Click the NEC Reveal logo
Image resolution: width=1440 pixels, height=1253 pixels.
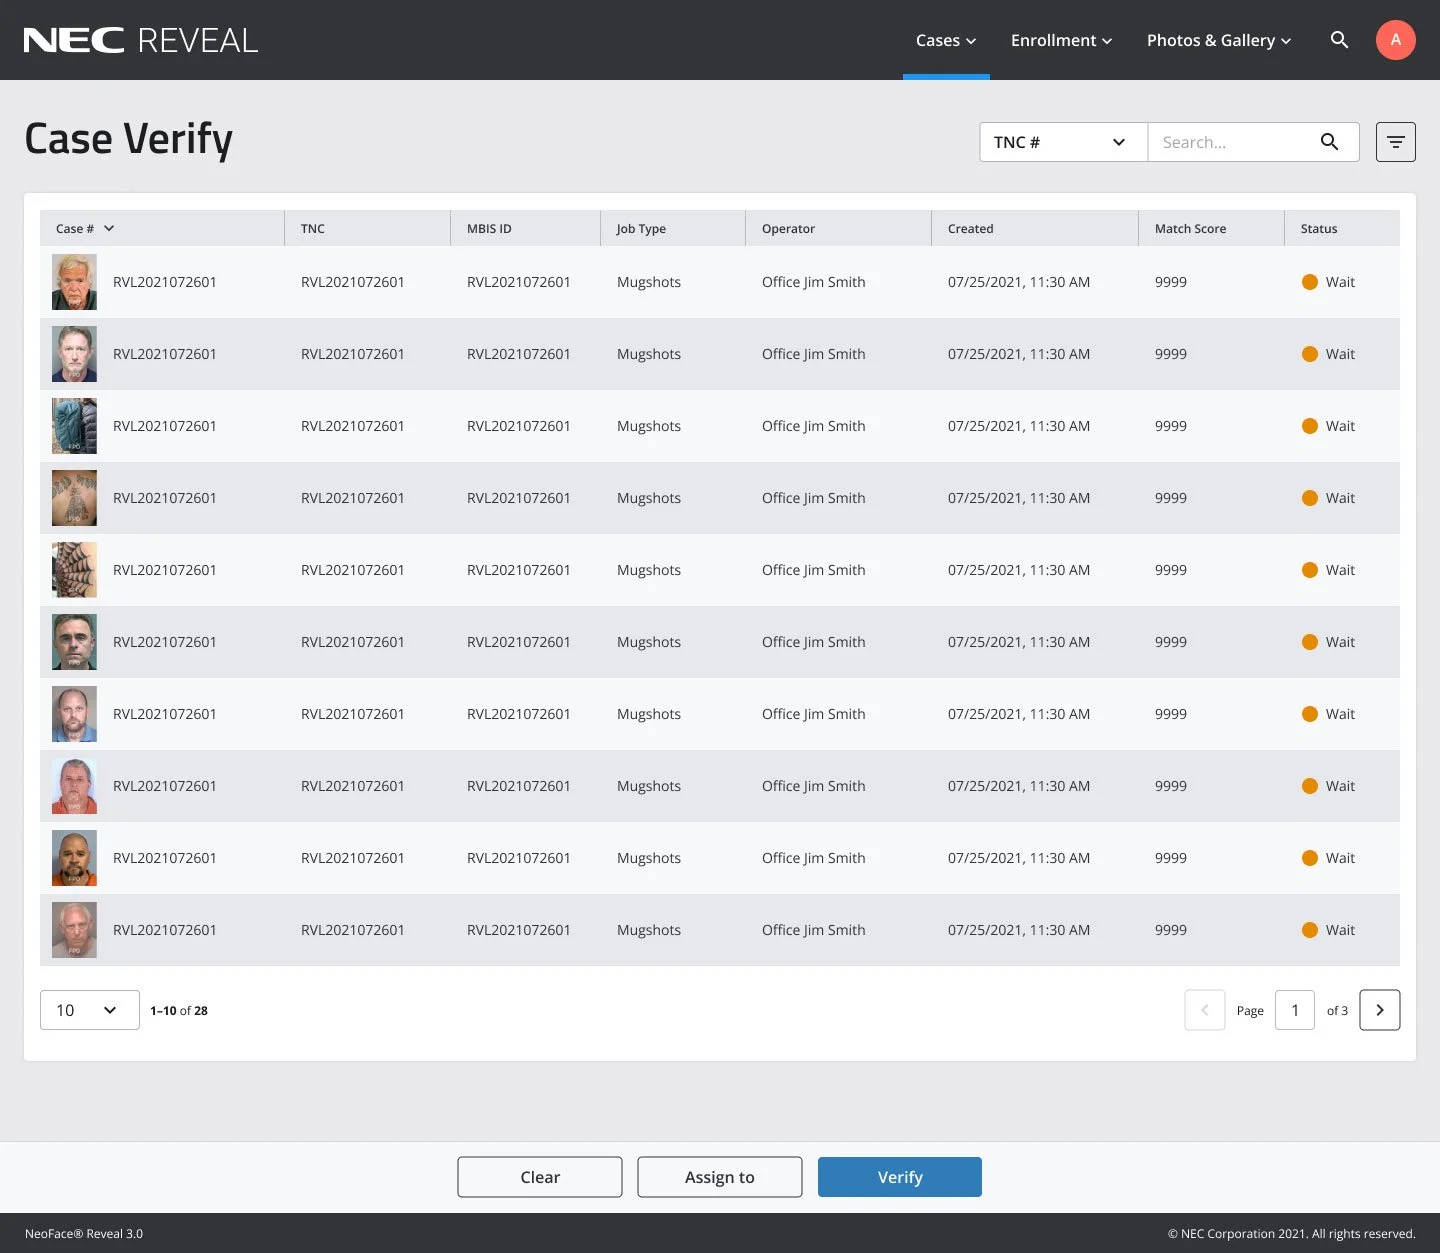[x=141, y=40]
